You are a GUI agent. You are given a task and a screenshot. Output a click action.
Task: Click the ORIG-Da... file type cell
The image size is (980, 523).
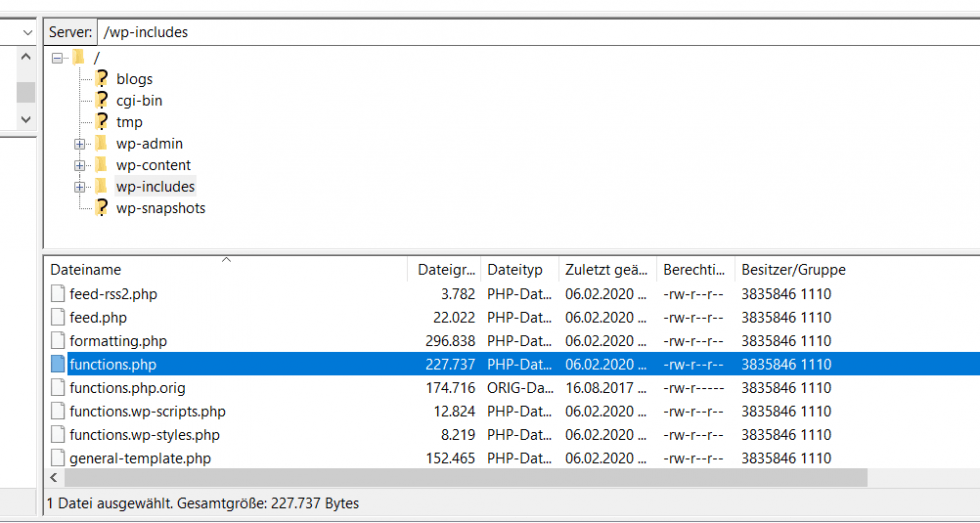[520, 388]
